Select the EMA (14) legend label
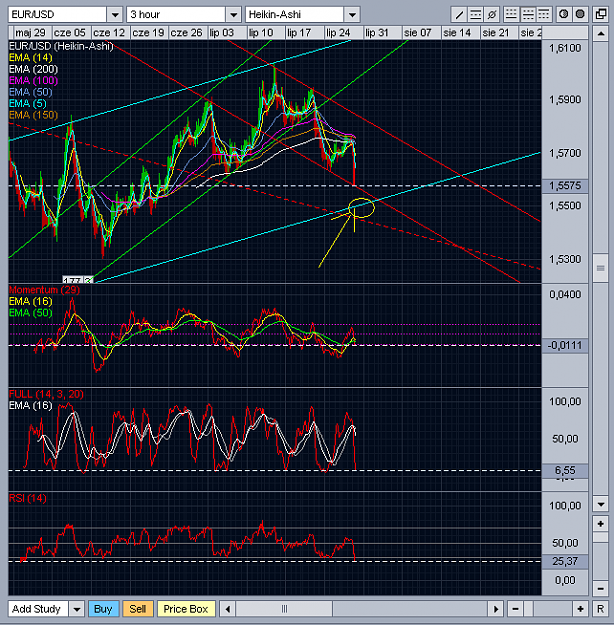The height and width of the screenshot is (625, 614). point(30,58)
